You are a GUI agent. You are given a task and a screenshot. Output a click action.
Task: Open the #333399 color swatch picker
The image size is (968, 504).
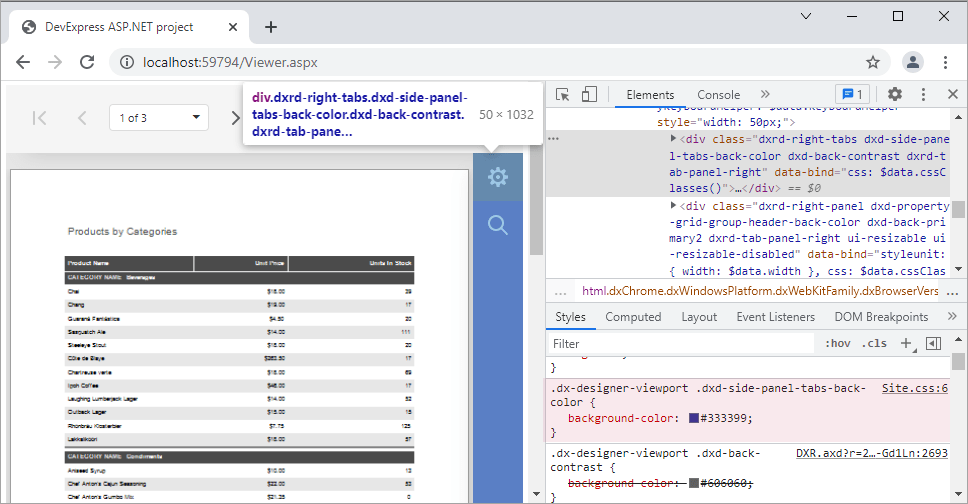694,418
